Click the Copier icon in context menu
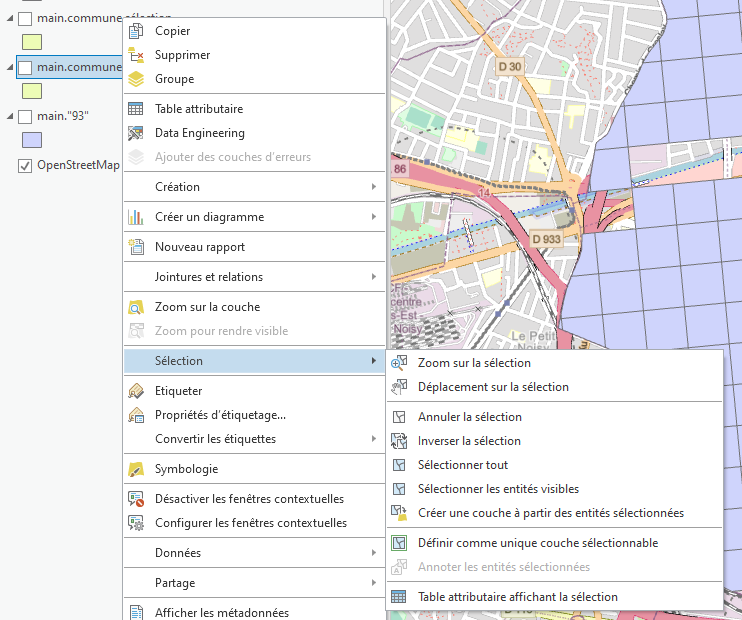This screenshot has width=742, height=620. coord(136,31)
